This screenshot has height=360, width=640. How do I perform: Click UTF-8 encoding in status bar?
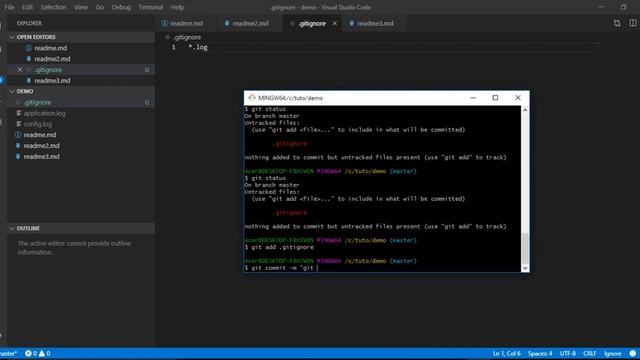click(x=568, y=353)
